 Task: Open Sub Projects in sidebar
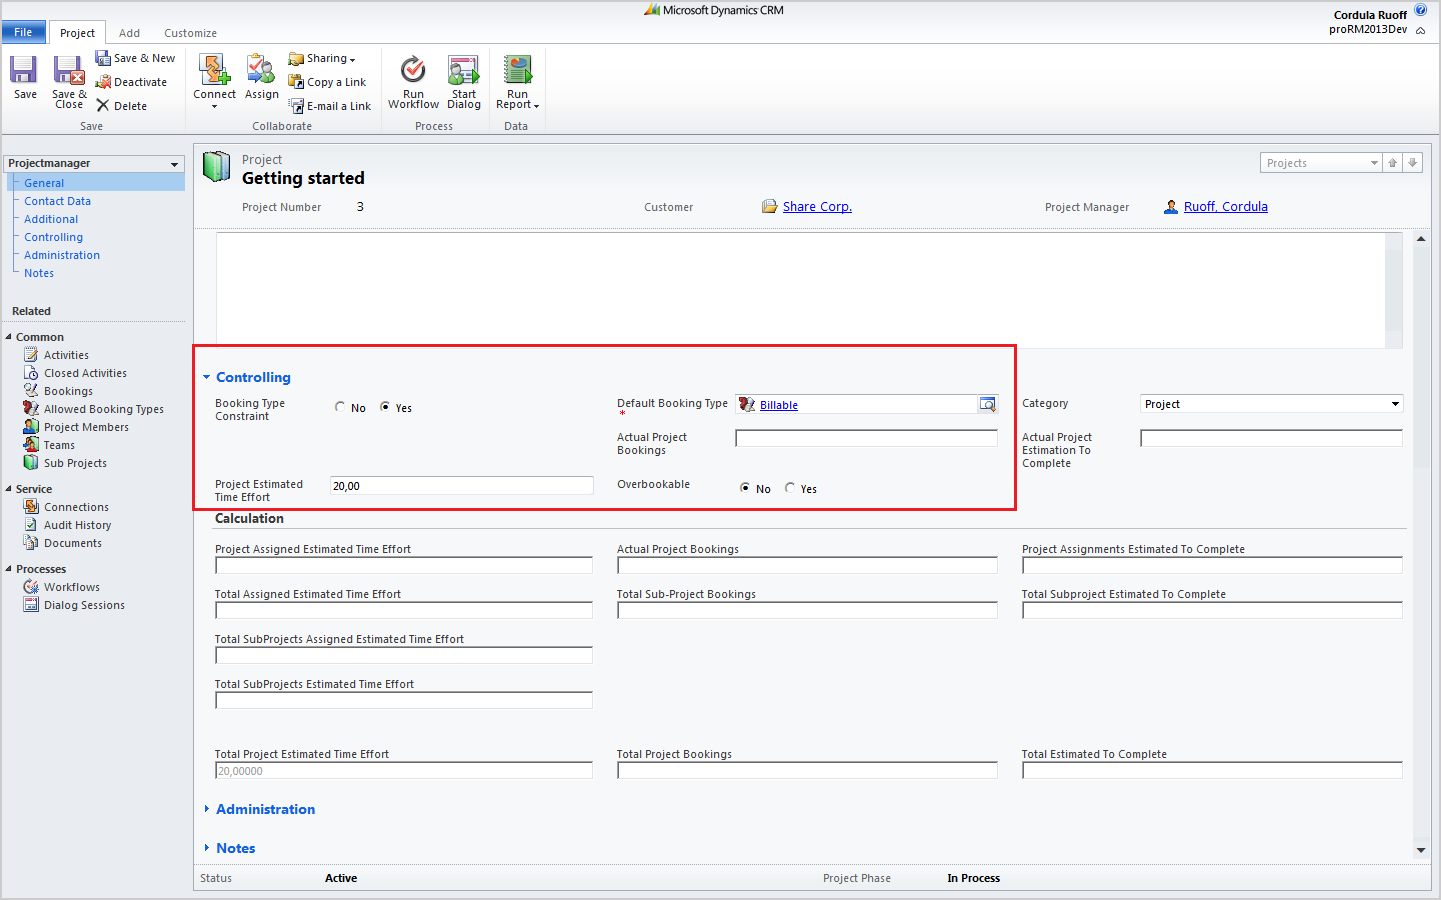[x=75, y=463]
